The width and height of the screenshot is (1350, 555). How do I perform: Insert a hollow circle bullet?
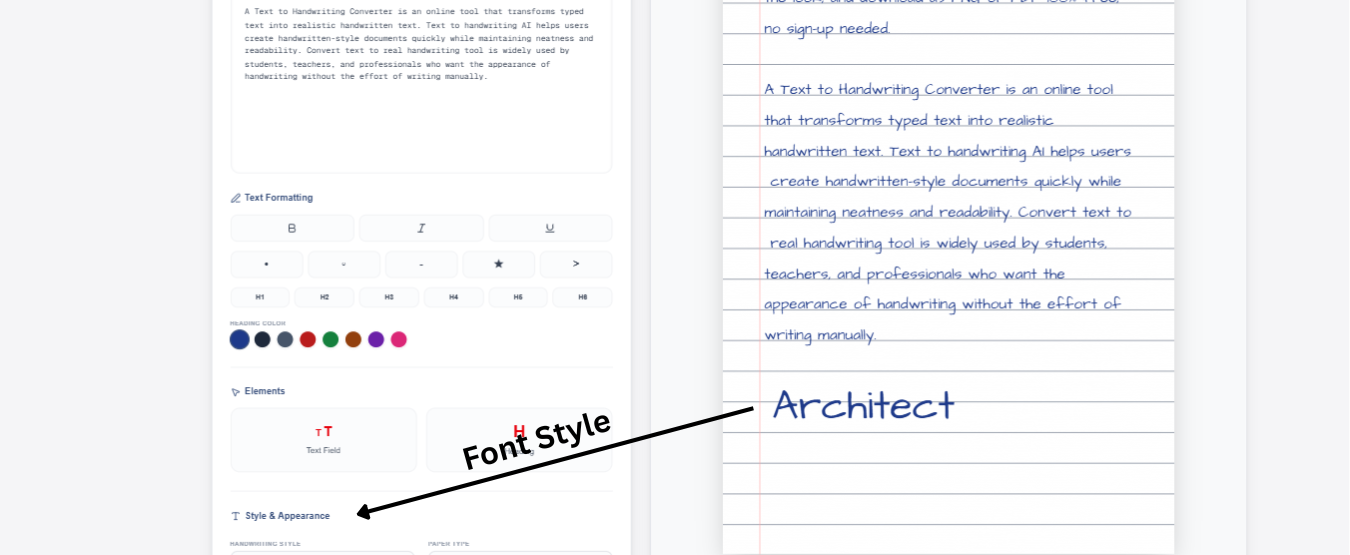point(344,264)
